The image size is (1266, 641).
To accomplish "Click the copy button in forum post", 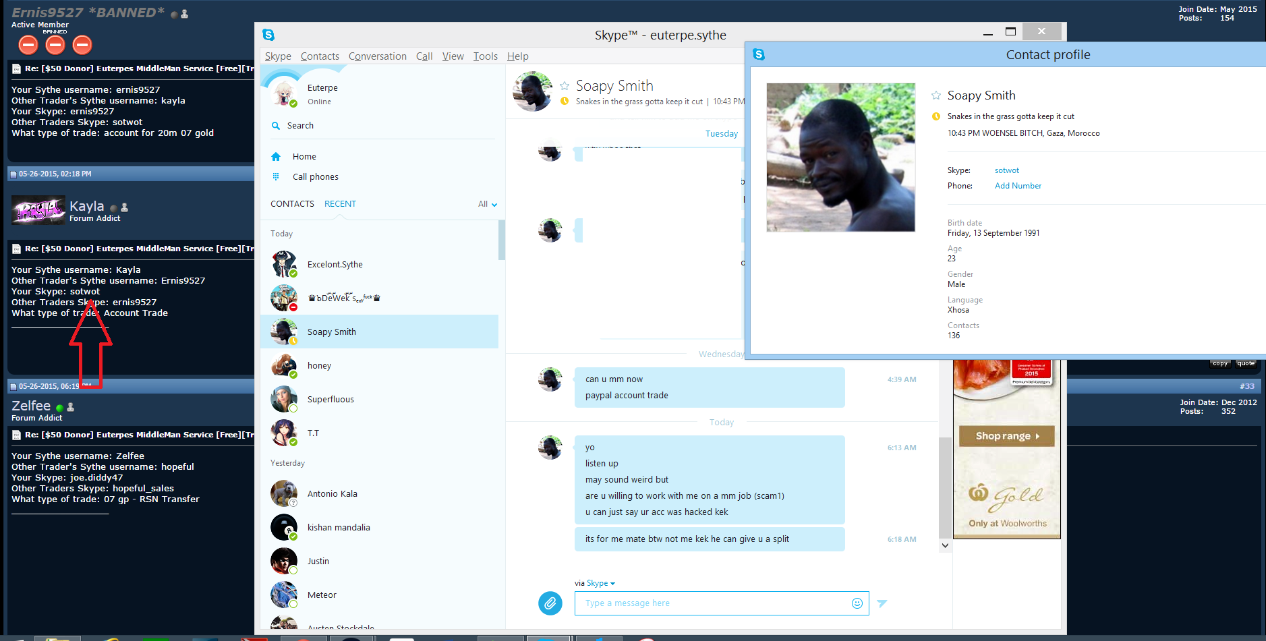I will (1220, 363).
